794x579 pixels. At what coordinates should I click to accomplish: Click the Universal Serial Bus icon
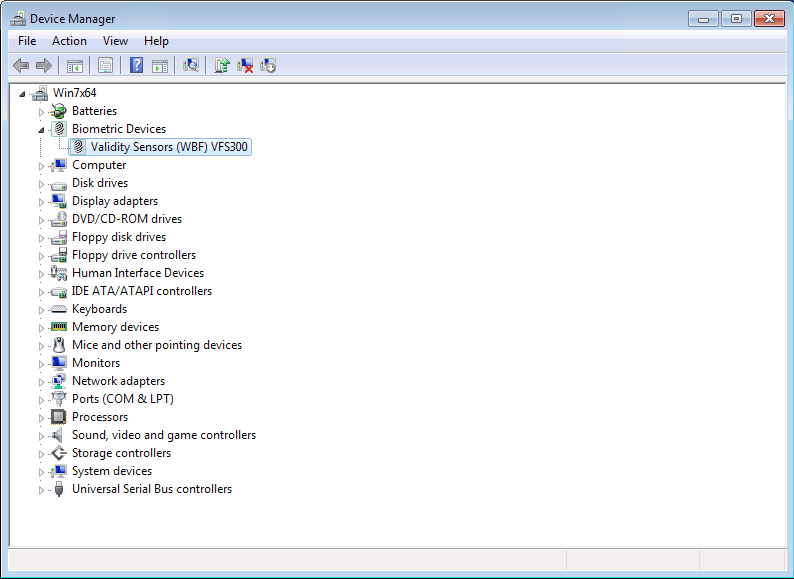pos(59,489)
